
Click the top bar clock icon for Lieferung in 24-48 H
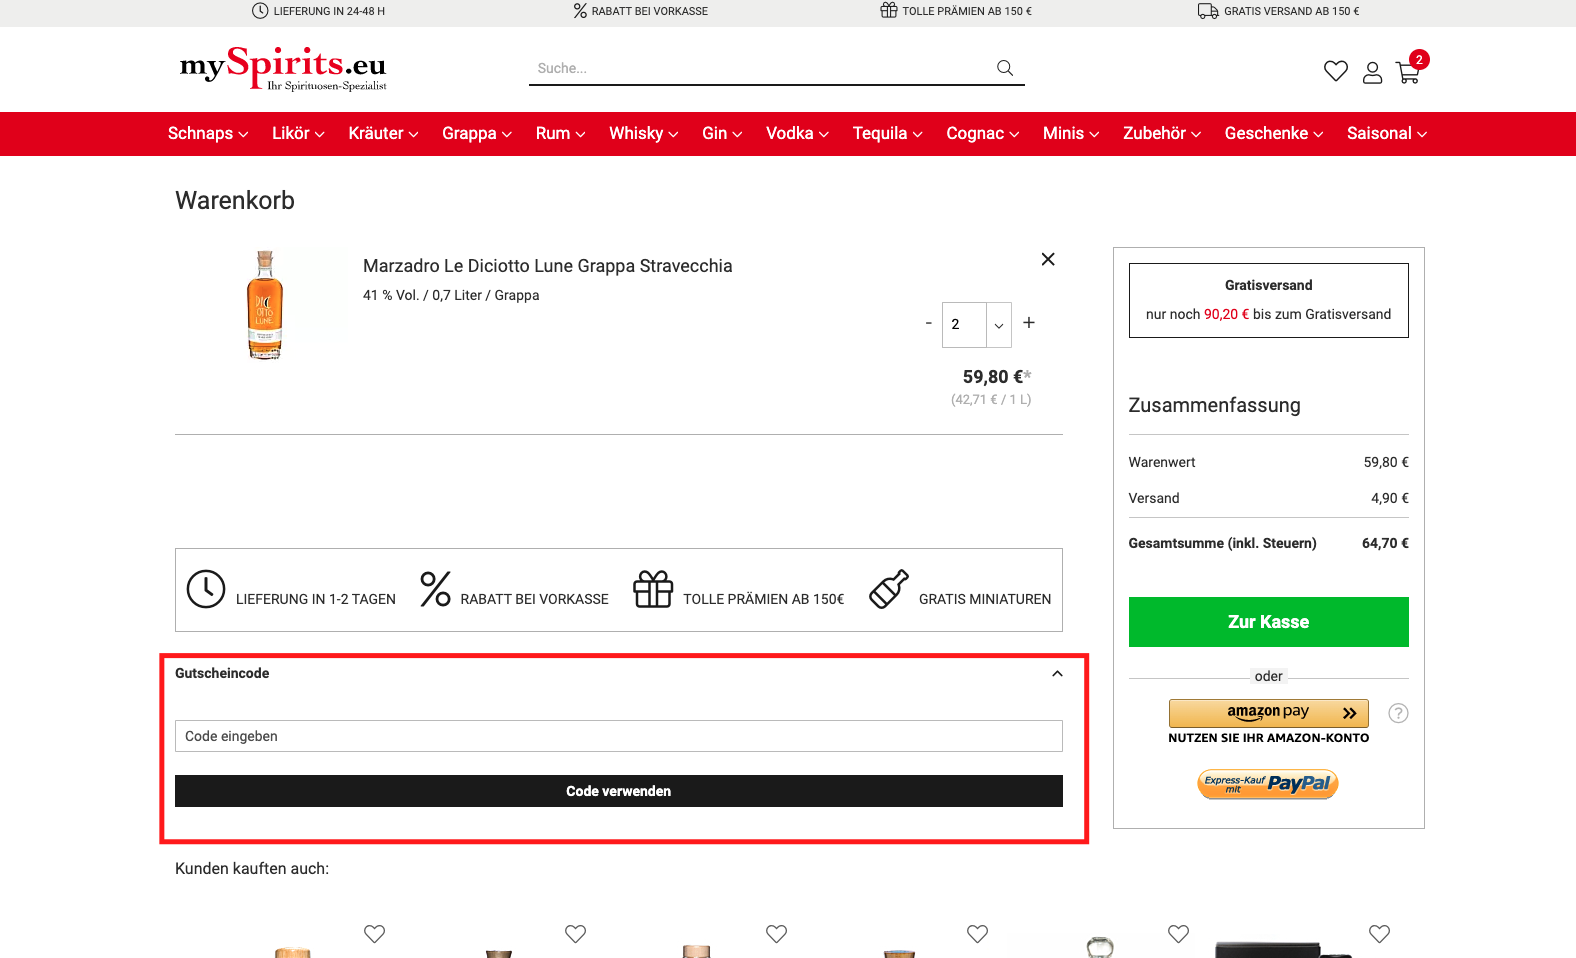(x=260, y=11)
